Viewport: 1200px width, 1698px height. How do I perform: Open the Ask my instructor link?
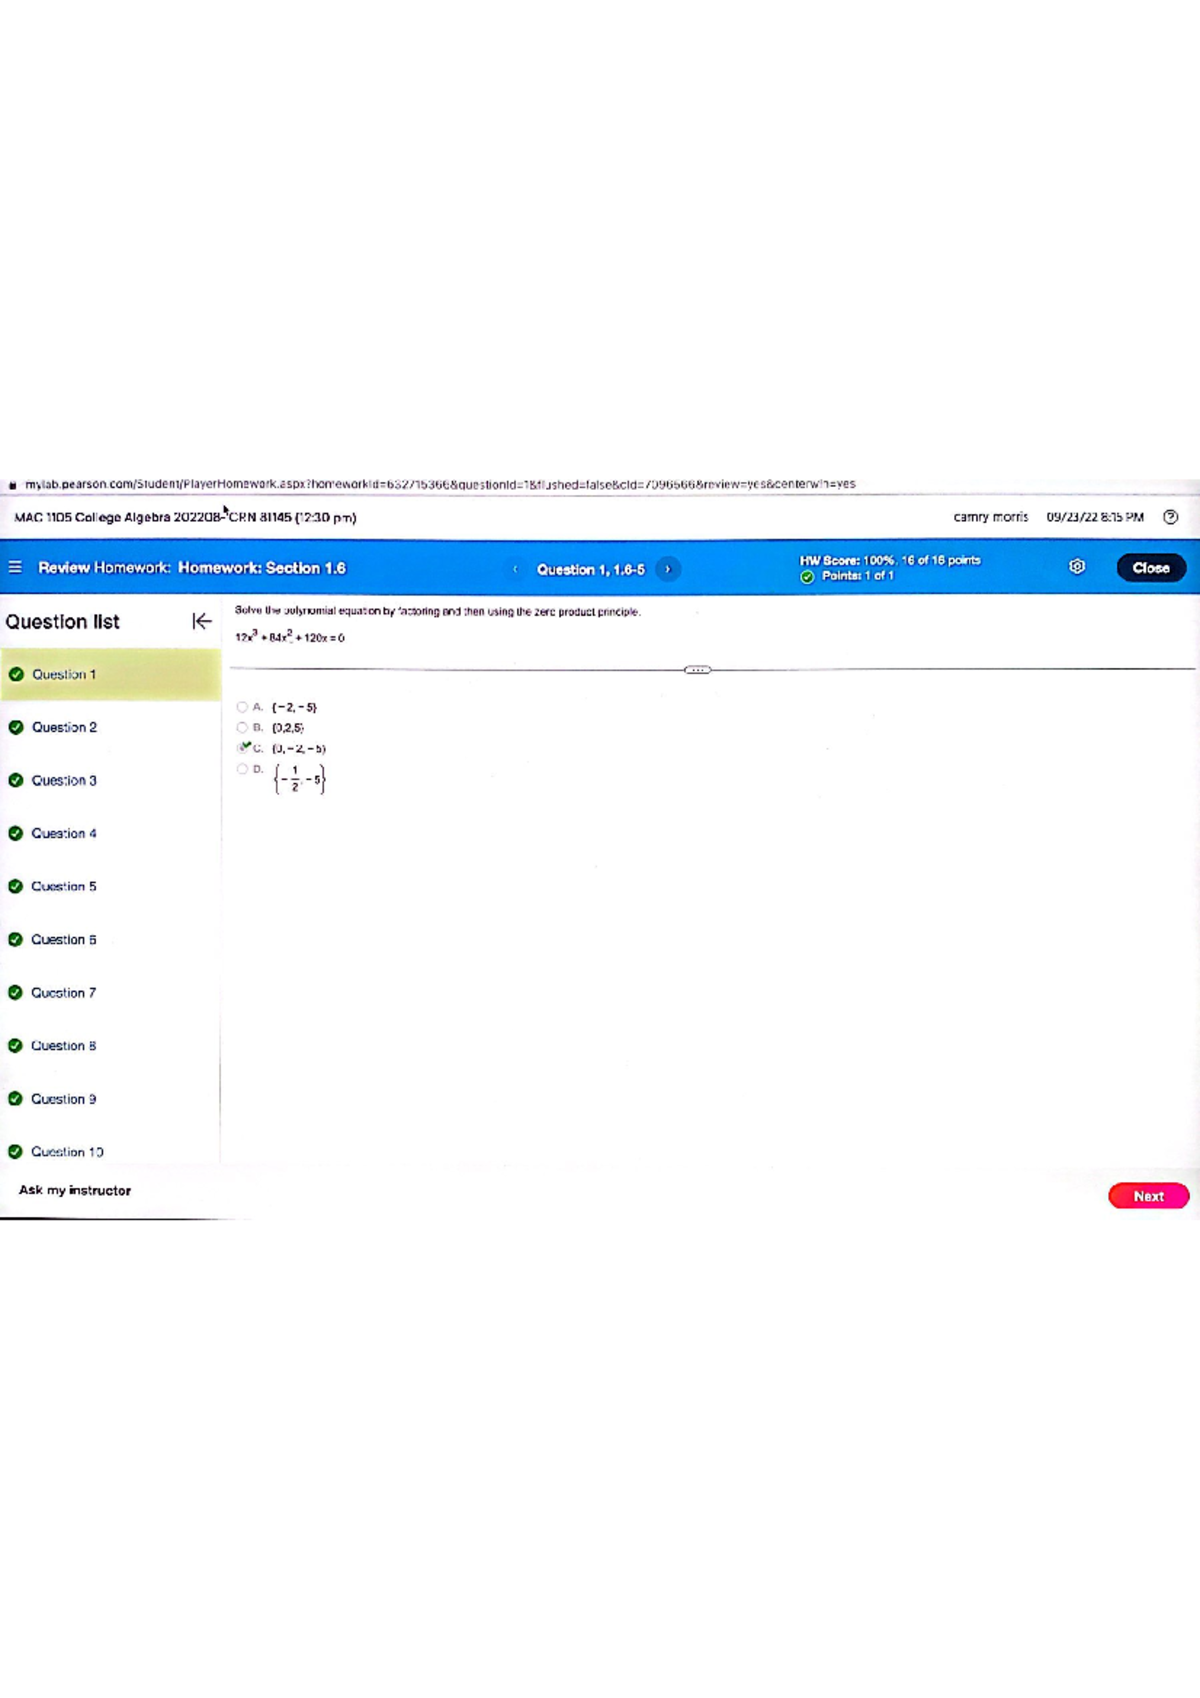point(75,1190)
